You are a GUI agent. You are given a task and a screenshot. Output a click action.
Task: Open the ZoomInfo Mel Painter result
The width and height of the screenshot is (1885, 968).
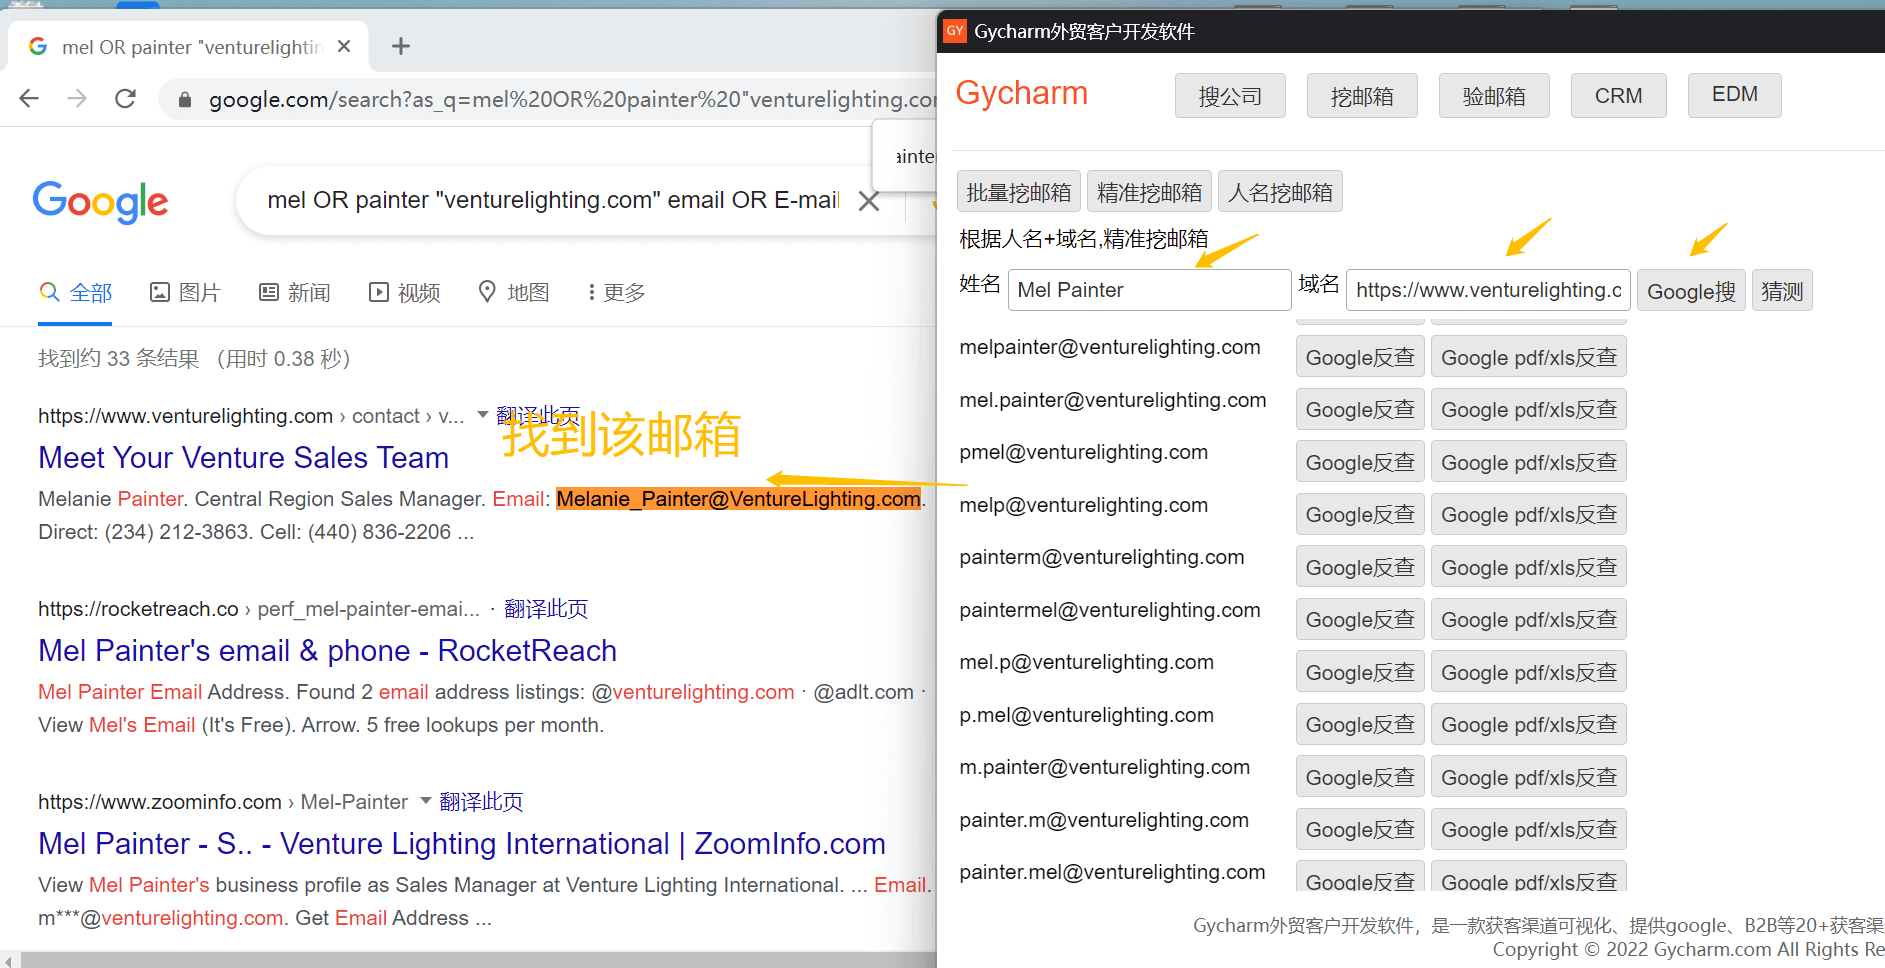click(x=462, y=843)
